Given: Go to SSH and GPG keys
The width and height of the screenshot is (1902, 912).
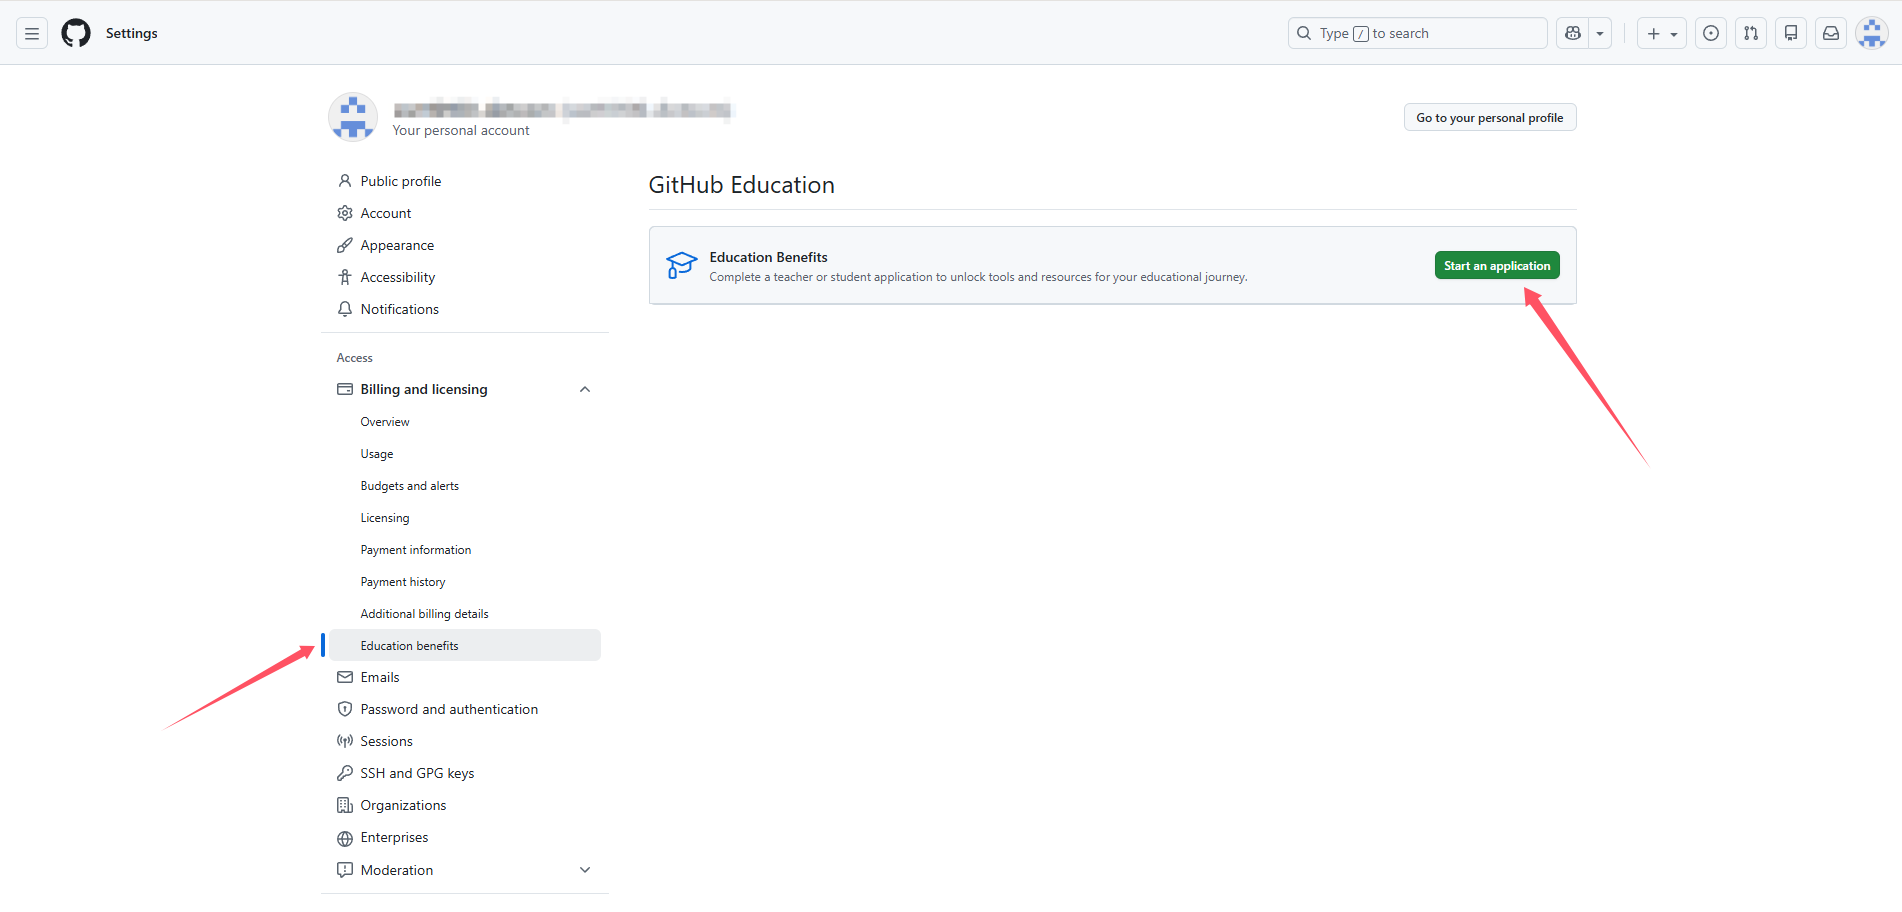Looking at the screenshot, I should (x=417, y=773).
